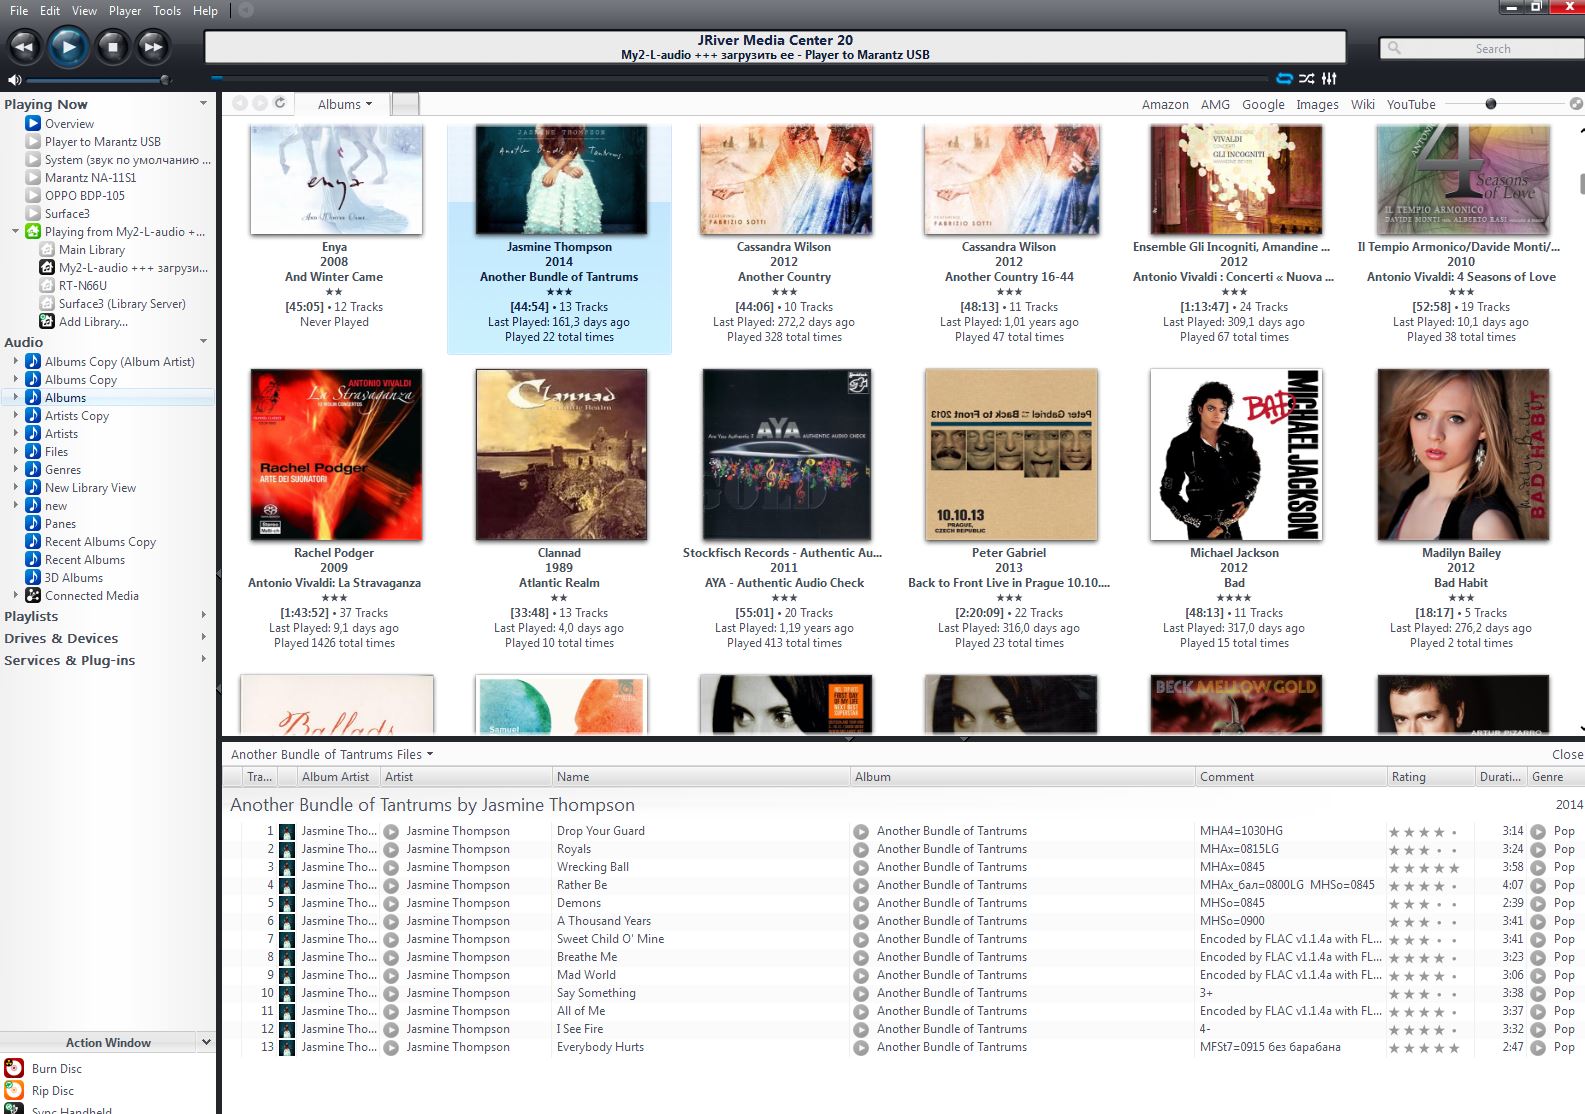Expand the Artists Copy tree node
This screenshot has width=1585, height=1114.
(15, 416)
